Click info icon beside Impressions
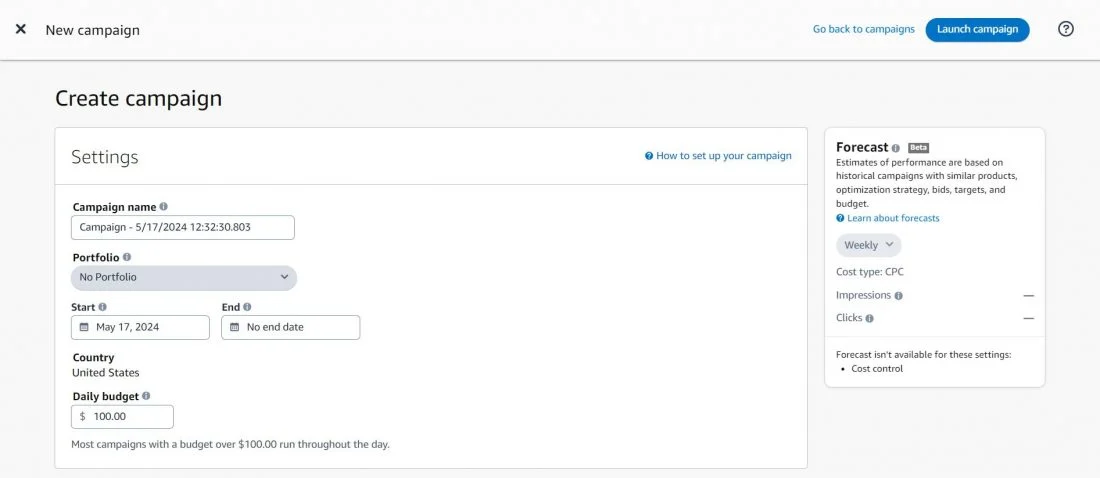 (899, 296)
